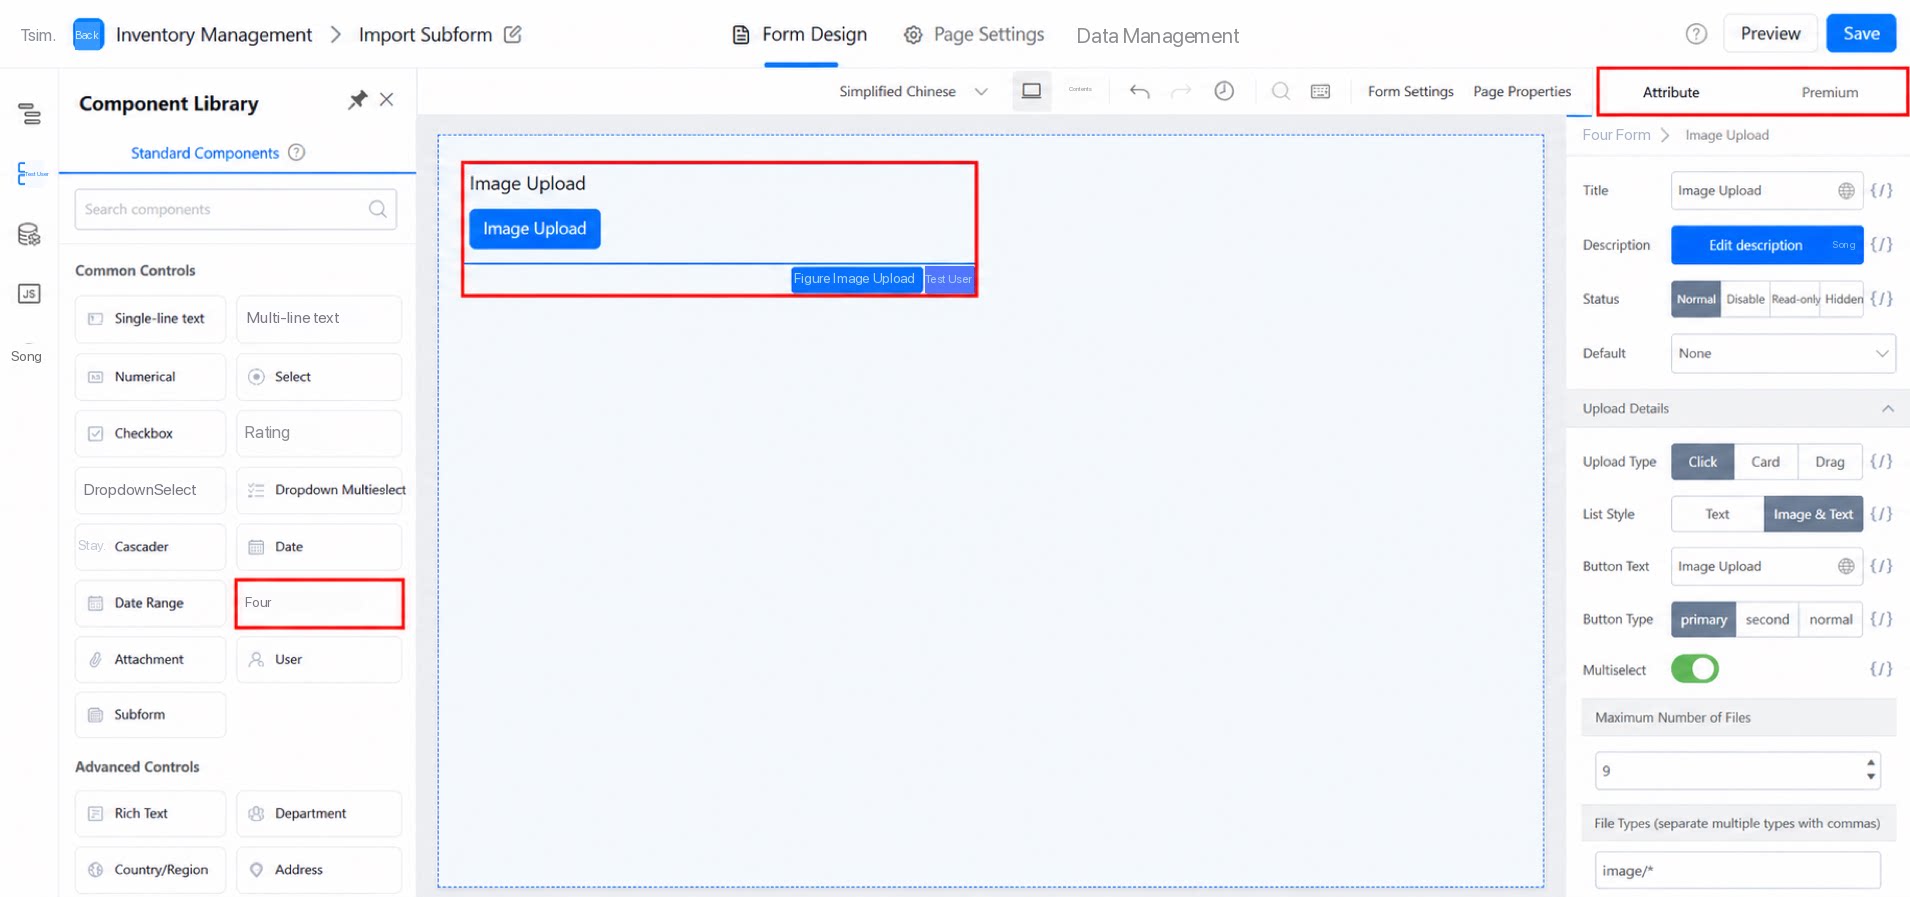1910x897 pixels.
Task: Open the keyboard shortcuts icon
Action: (x=1320, y=91)
